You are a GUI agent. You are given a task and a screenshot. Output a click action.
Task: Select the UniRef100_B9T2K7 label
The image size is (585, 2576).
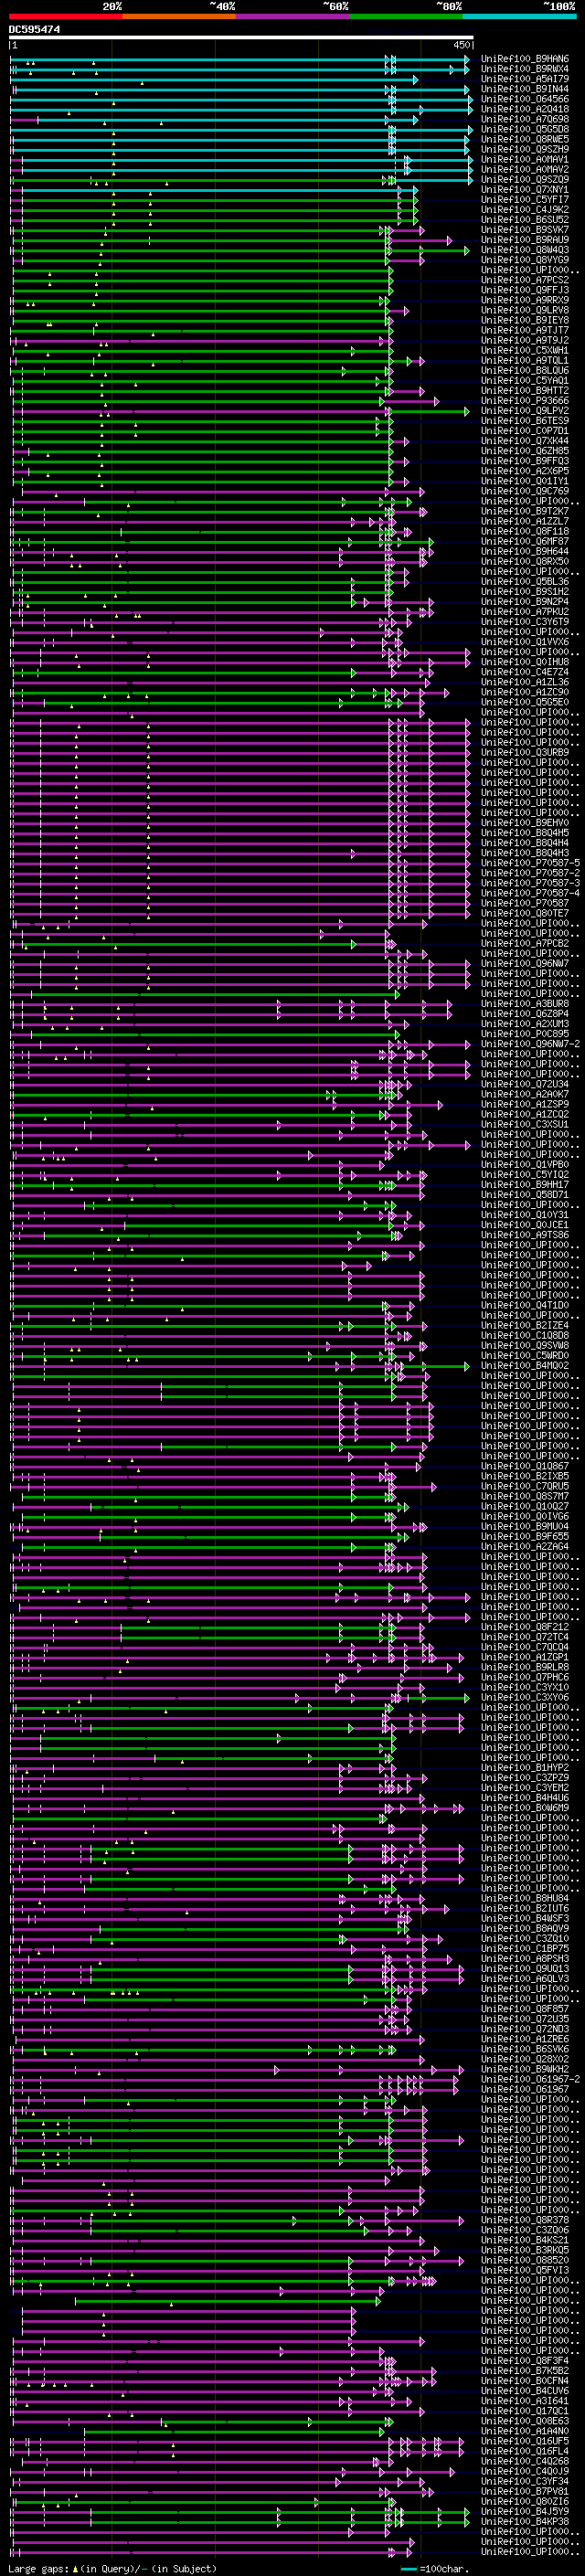pos(525,511)
